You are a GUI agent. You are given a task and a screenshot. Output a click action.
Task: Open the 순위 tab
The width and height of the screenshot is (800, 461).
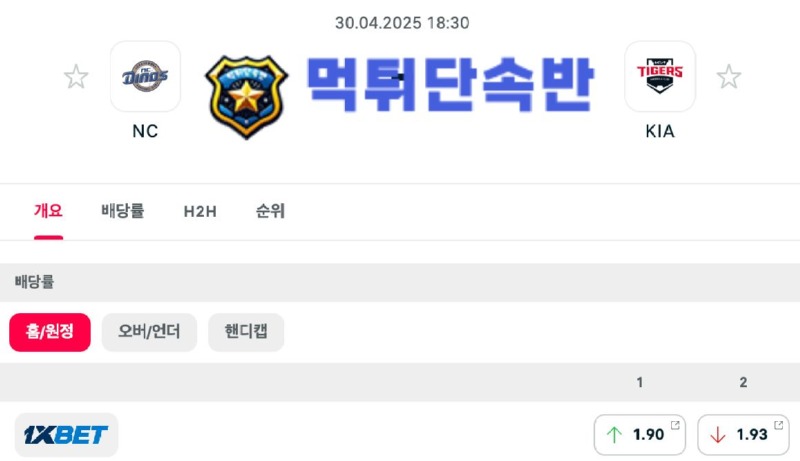(x=270, y=211)
